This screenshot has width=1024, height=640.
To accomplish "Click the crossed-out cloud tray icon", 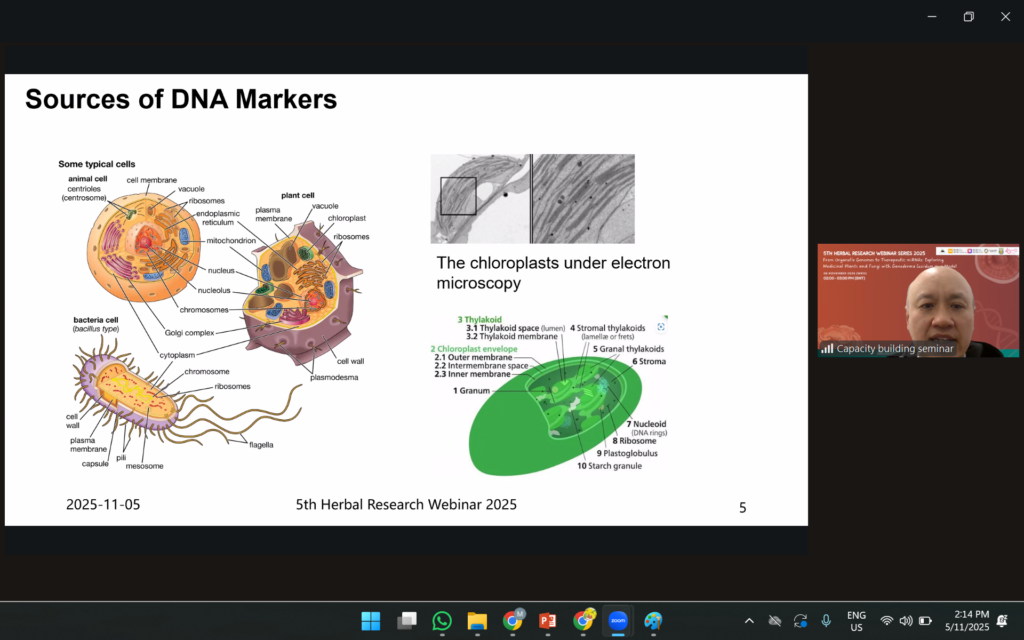I will pos(774,621).
